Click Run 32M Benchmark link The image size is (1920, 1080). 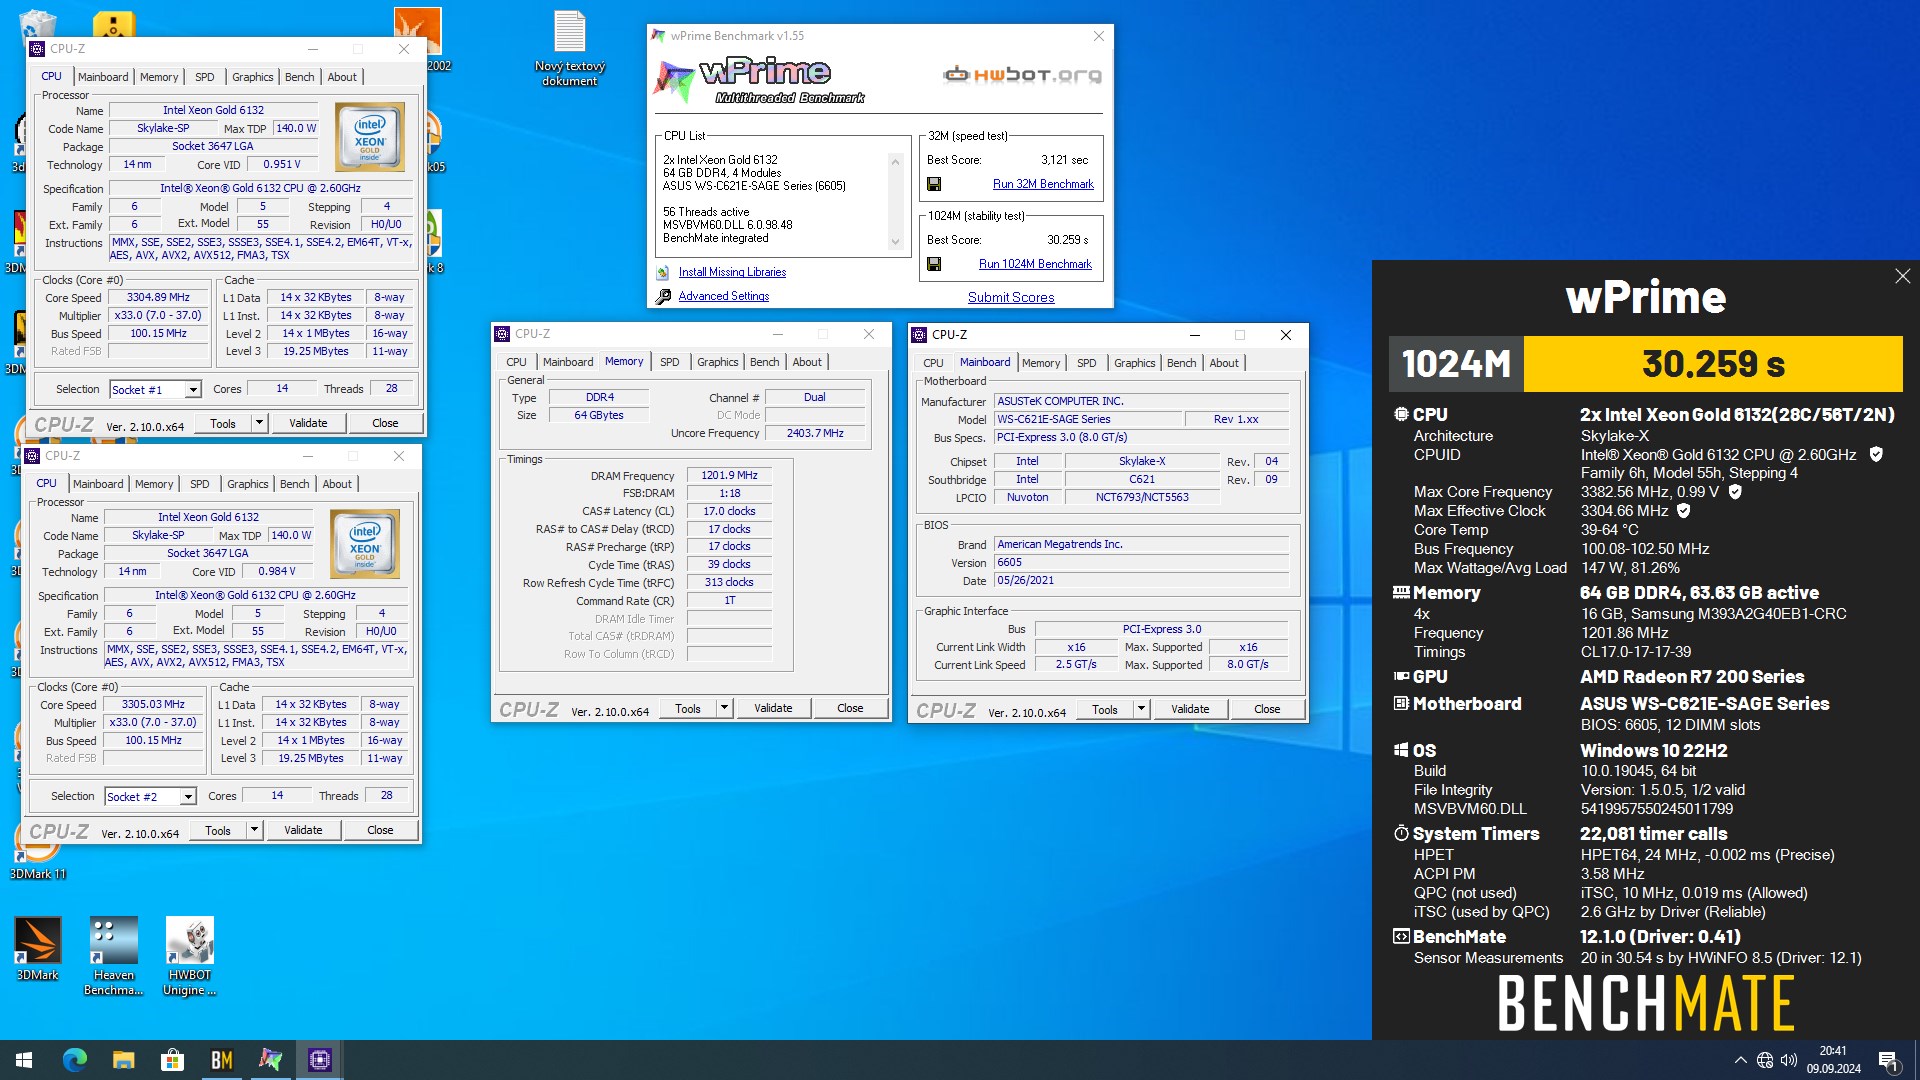pyautogui.click(x=1043, y=184)
